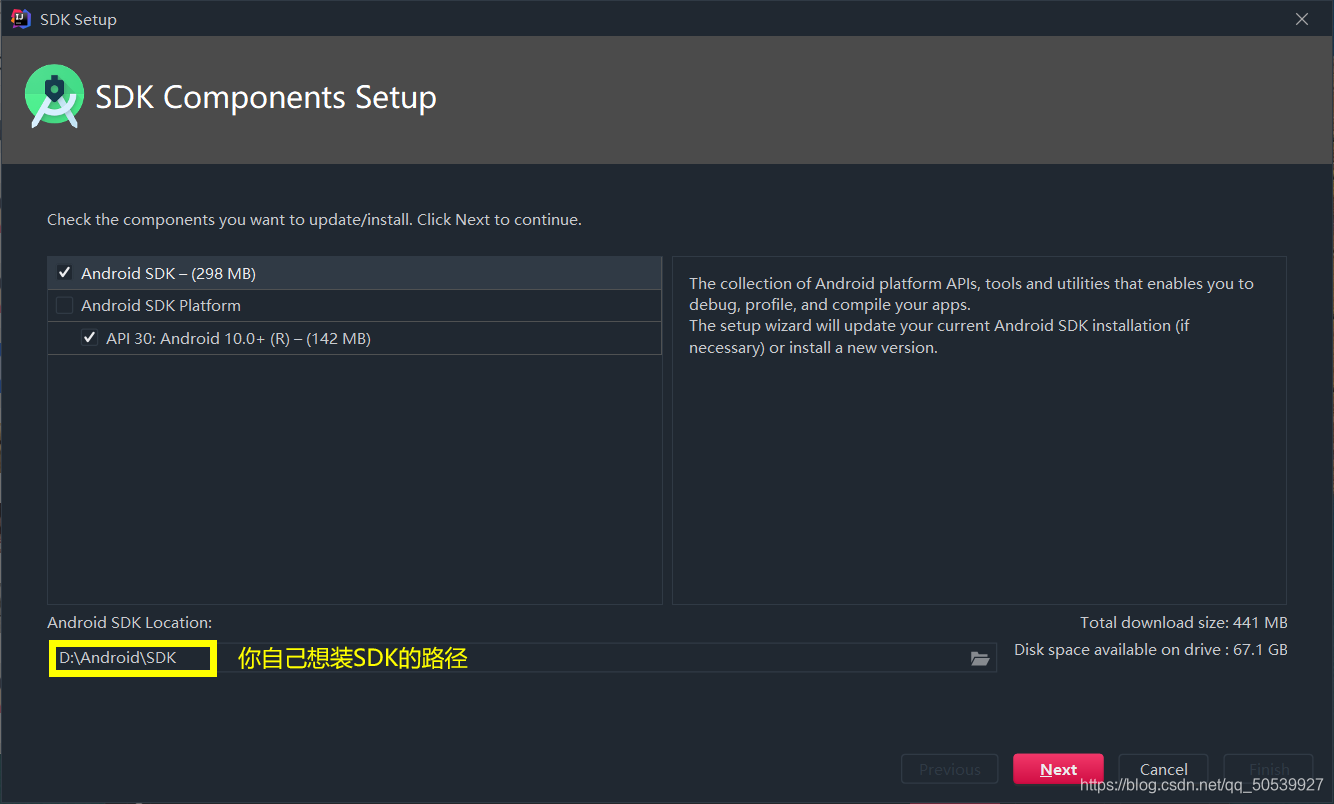Click the Finish button
Image resolution: width=1334 pixels, height=804 pixels.
pos(1268,768)
